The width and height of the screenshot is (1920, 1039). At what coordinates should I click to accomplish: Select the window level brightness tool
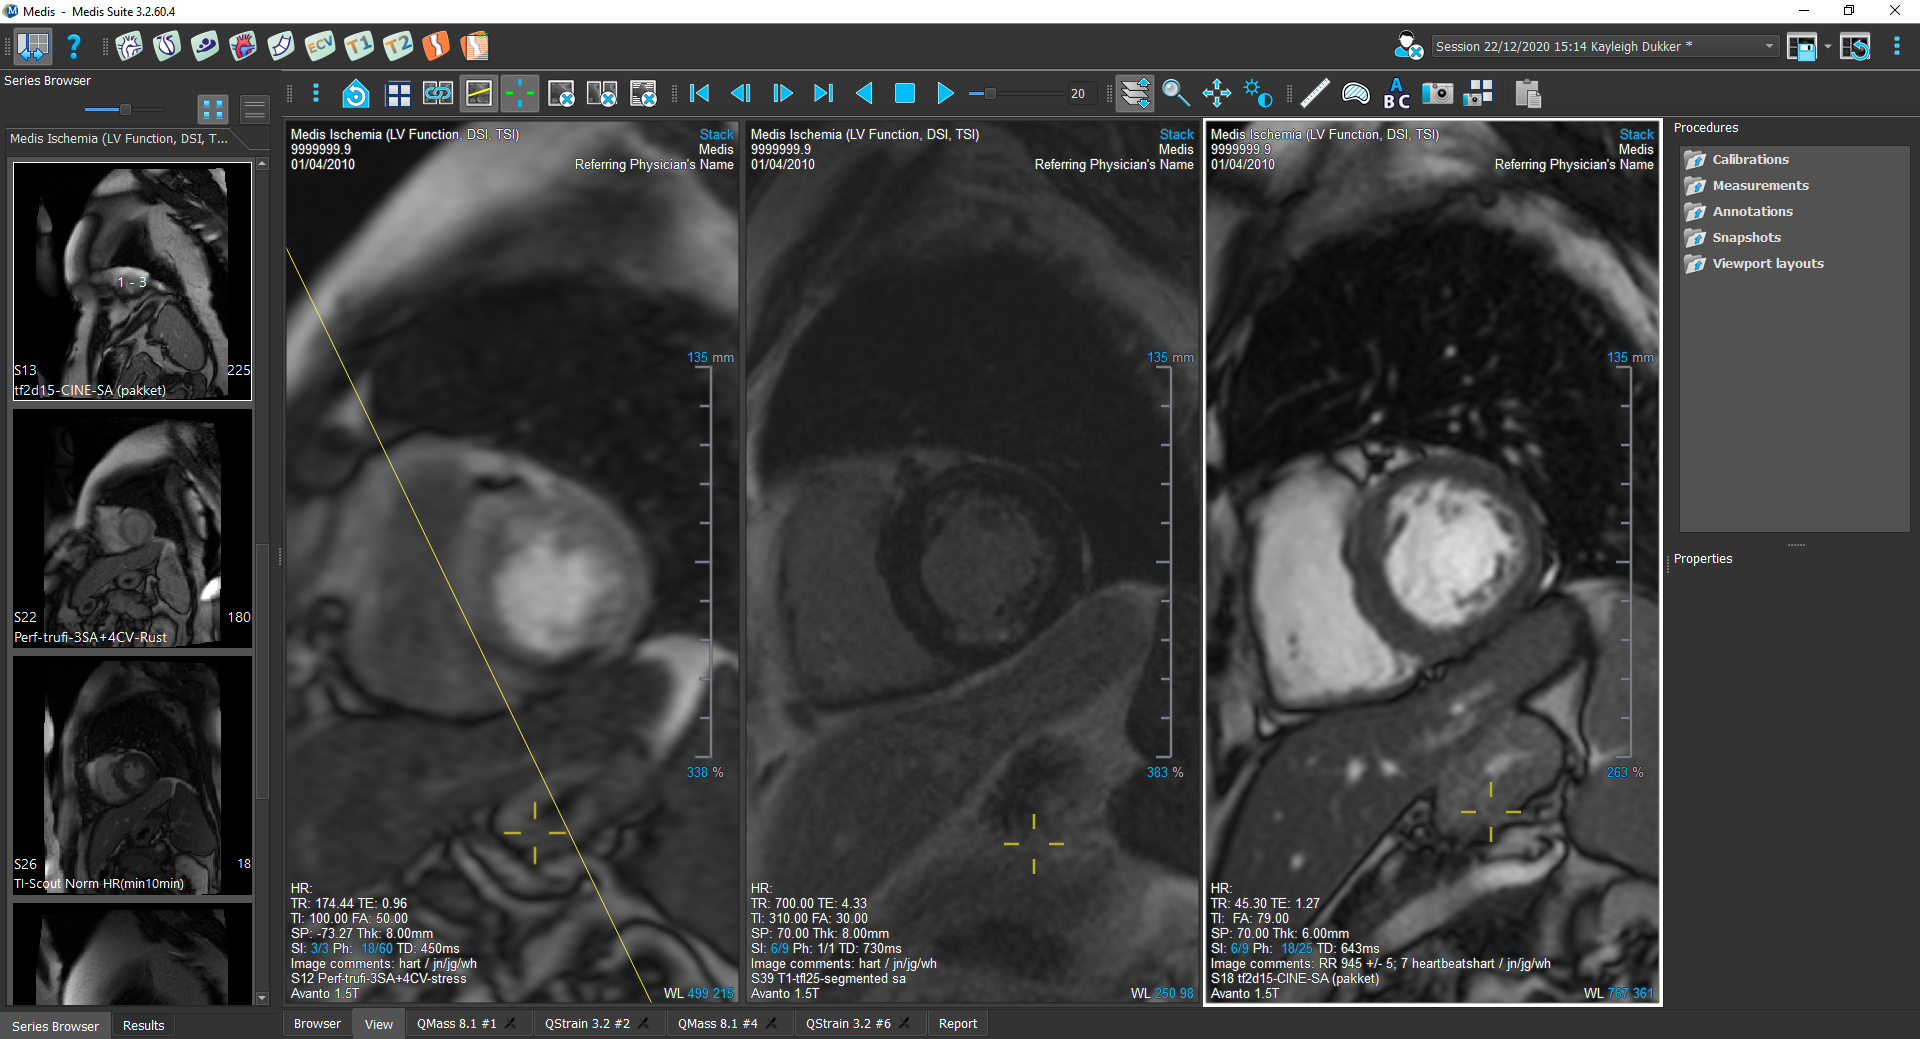[1257, 94]
